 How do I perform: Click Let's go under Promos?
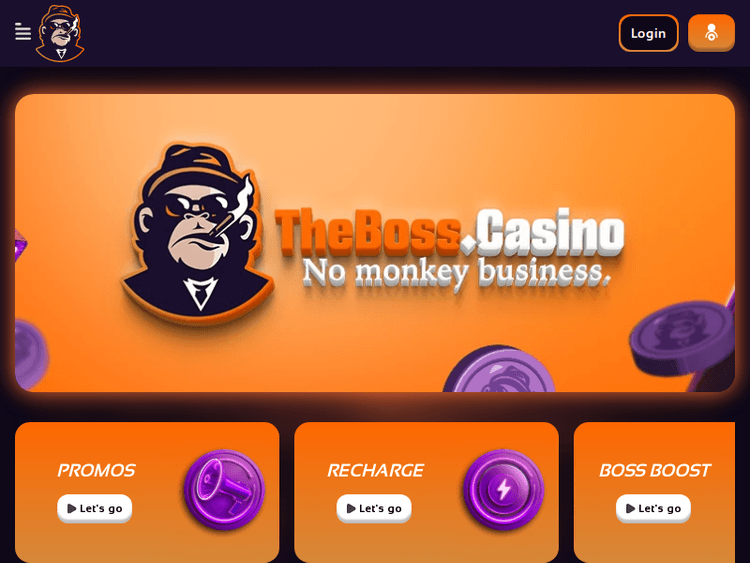(x=94, y=508)
